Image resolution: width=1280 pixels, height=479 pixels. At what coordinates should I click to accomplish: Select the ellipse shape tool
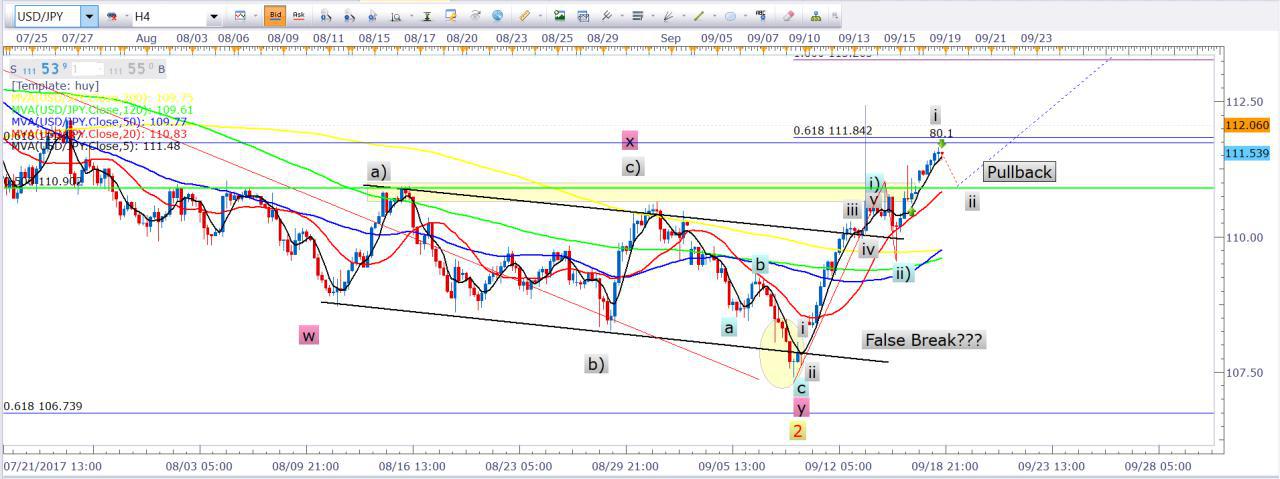(x=730, y=16)
